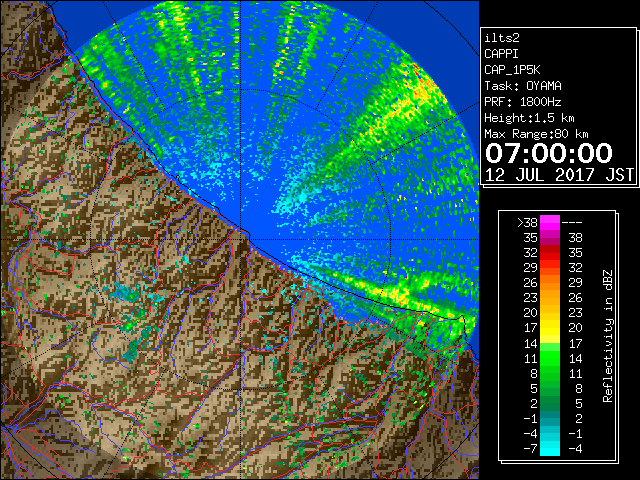The height and width of the screenshot is (480, 640).
Task: Click the 'Reflectivity in dBZ' axis label
Action: [x=608, y=336]
